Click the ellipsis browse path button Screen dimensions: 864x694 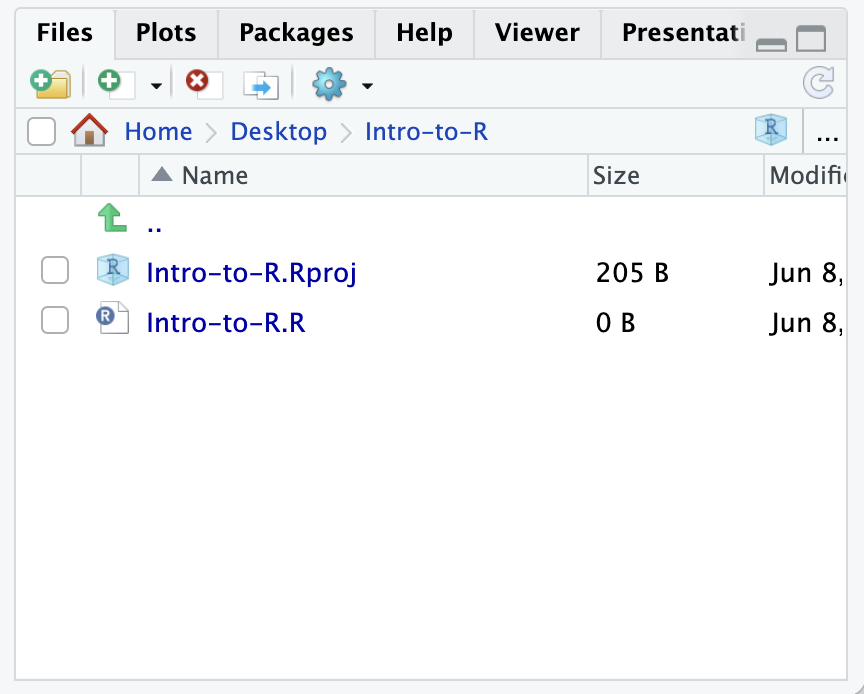click(x=827, y=131)
